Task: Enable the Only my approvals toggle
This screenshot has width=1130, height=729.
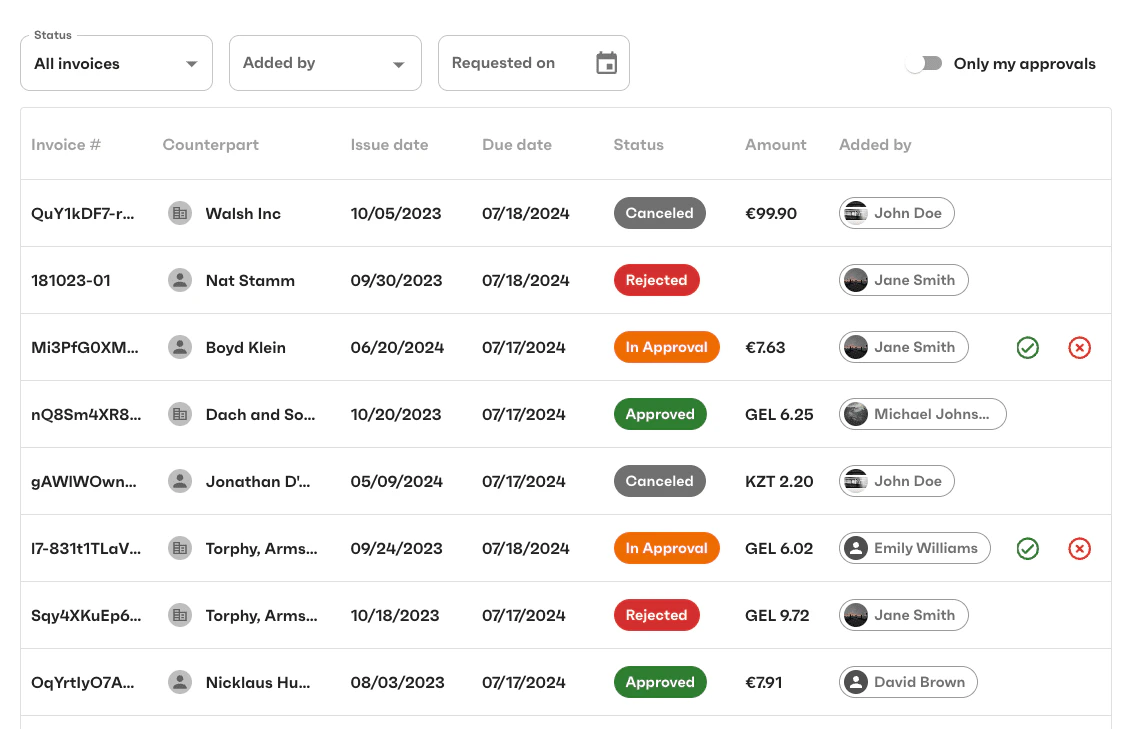Action: pos(923,62)
